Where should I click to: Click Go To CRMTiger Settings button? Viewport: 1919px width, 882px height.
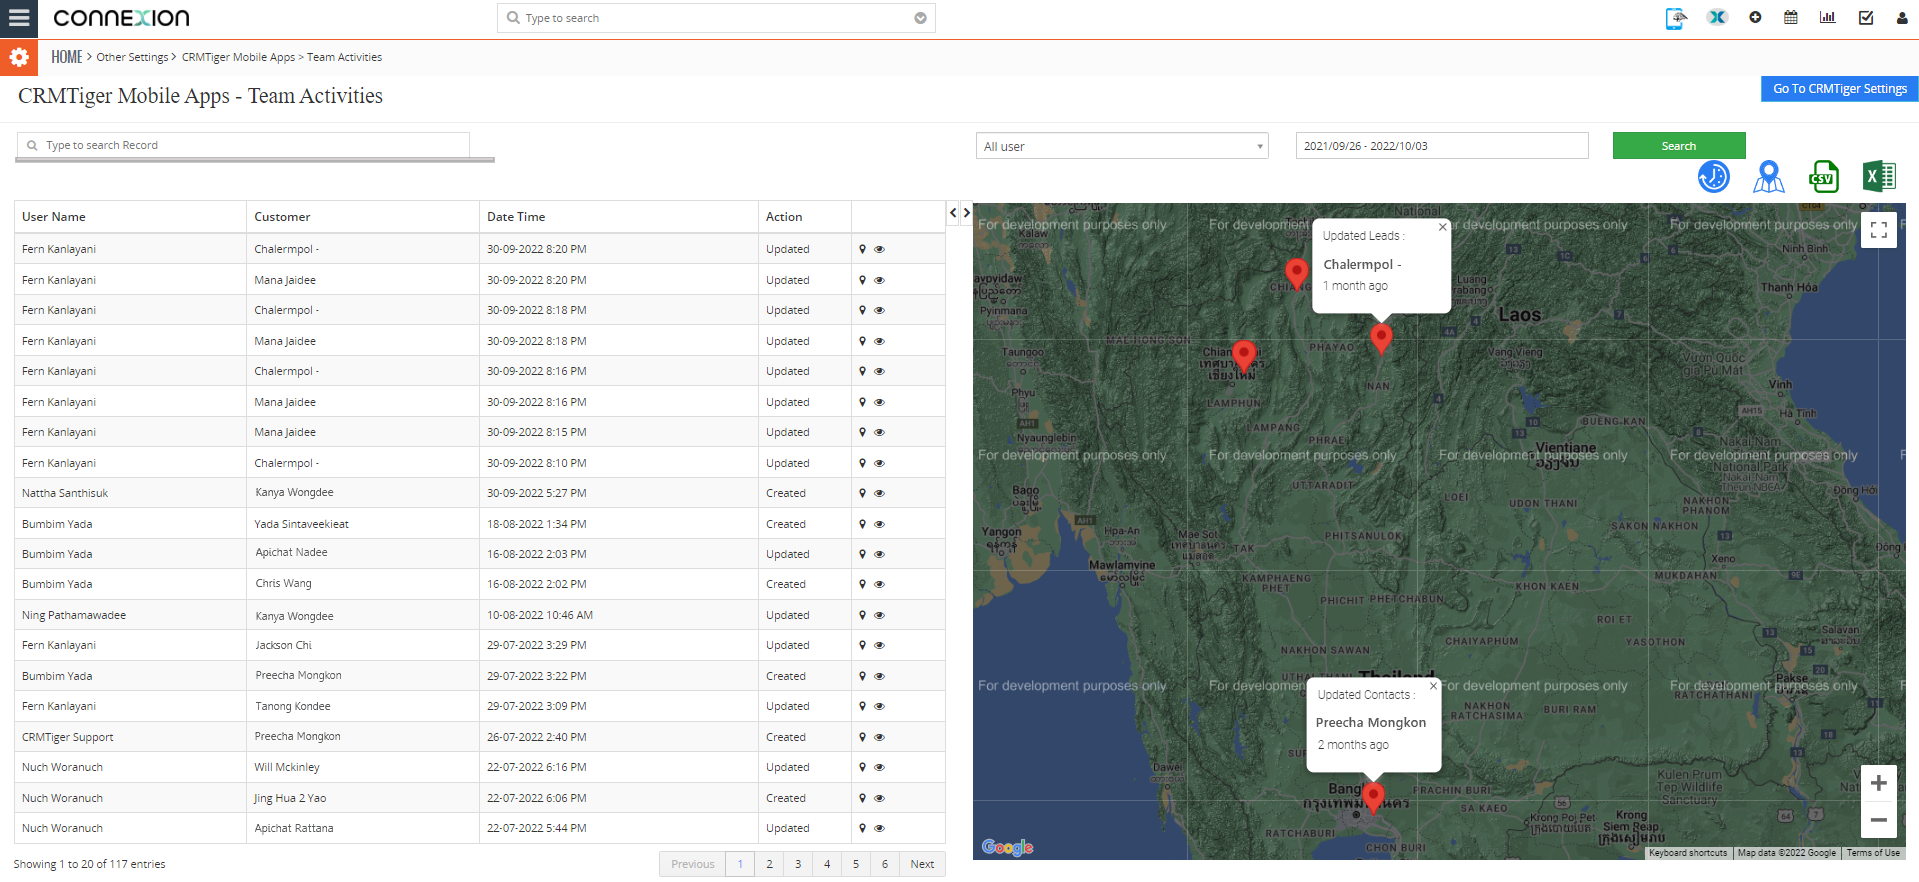[1839, 89]
